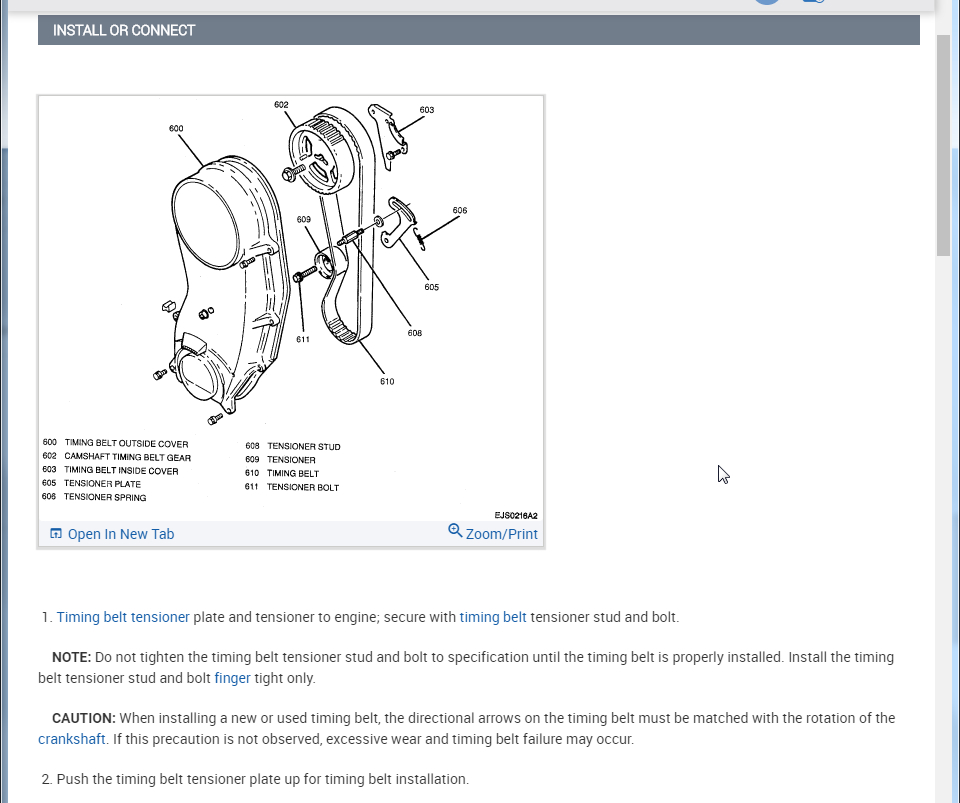Click the Zoom/Print magnifier icon

[x=455, y=531]
